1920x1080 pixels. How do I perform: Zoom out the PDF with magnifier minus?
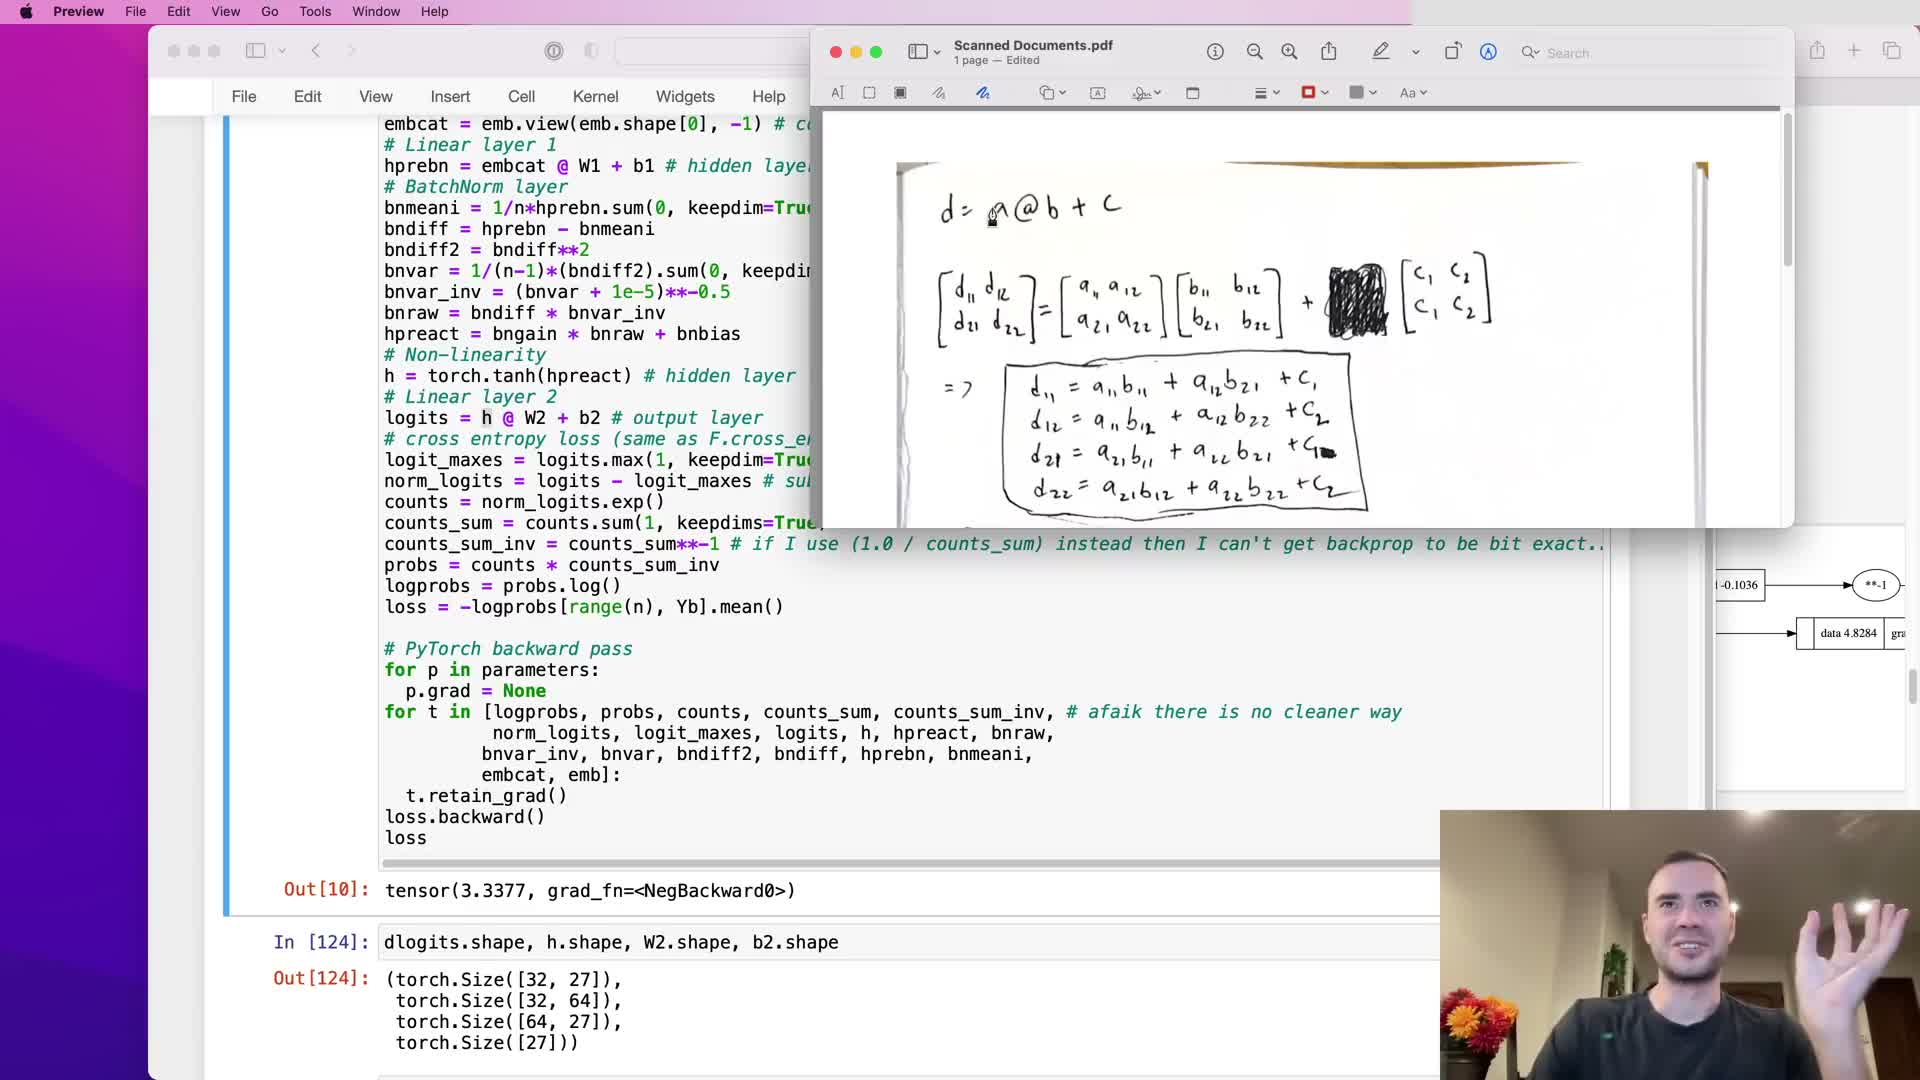1254,52
